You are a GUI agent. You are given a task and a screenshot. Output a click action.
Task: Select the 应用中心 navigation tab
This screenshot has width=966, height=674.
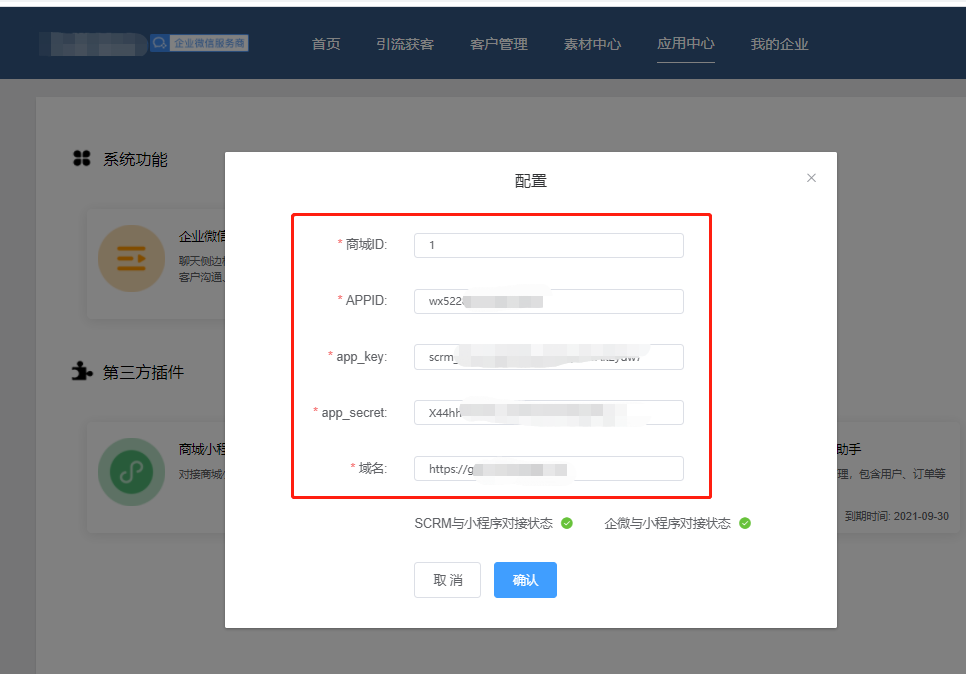pos(686,44)
